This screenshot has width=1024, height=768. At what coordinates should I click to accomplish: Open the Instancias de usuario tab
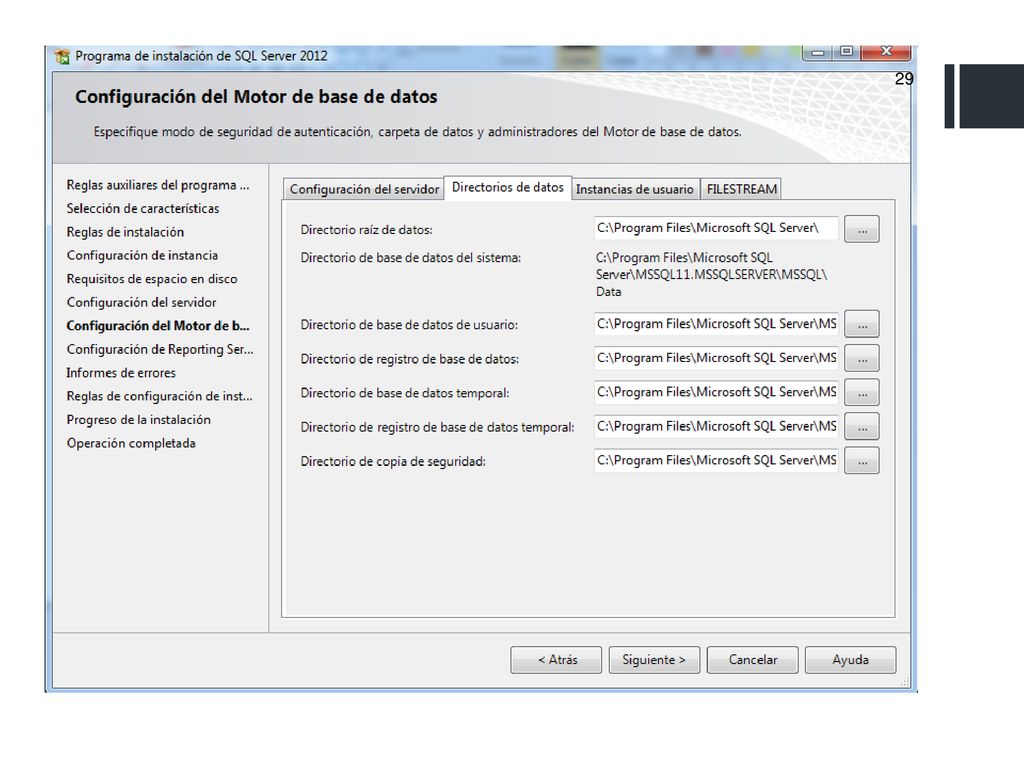tap(635, 189)
